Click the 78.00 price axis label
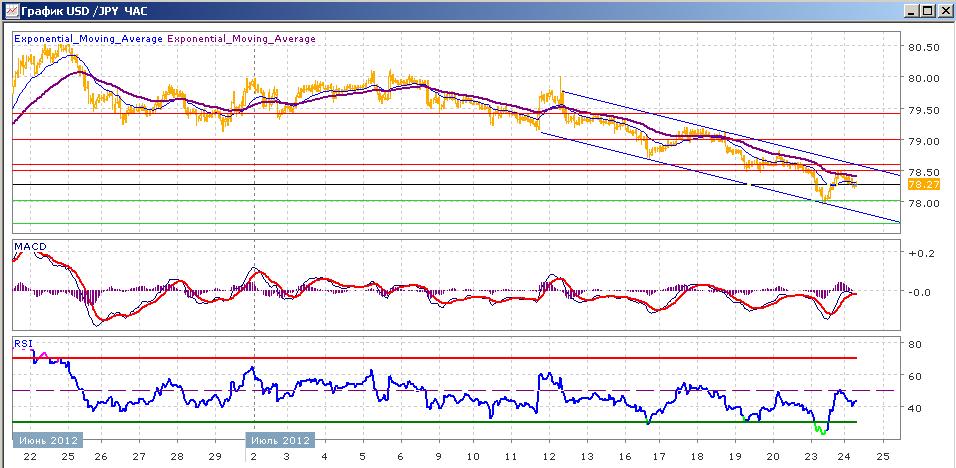Viewport: 956px width, 468px height. (x=923, y=204)
